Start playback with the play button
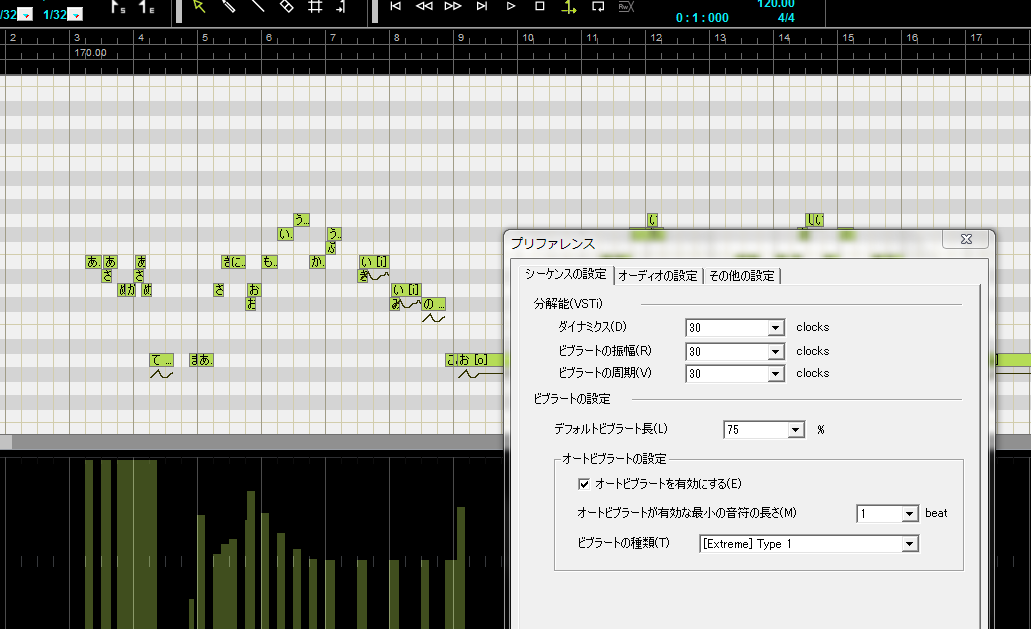The height and width of the screenshot is (629, 1031). click(x=511, y=7)
